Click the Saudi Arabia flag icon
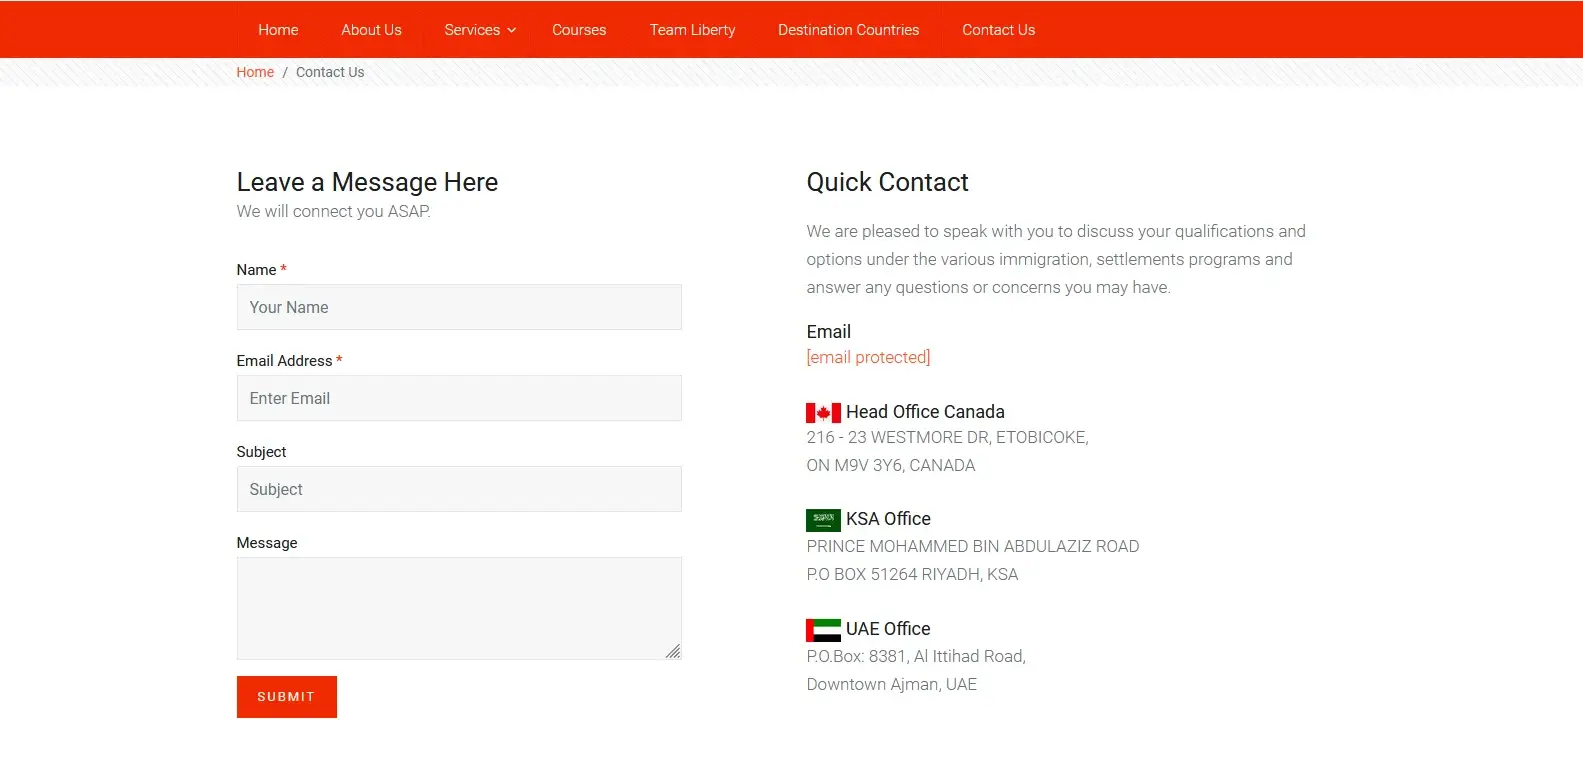The width and height of the screenshot is (1583, 760). 823,520
